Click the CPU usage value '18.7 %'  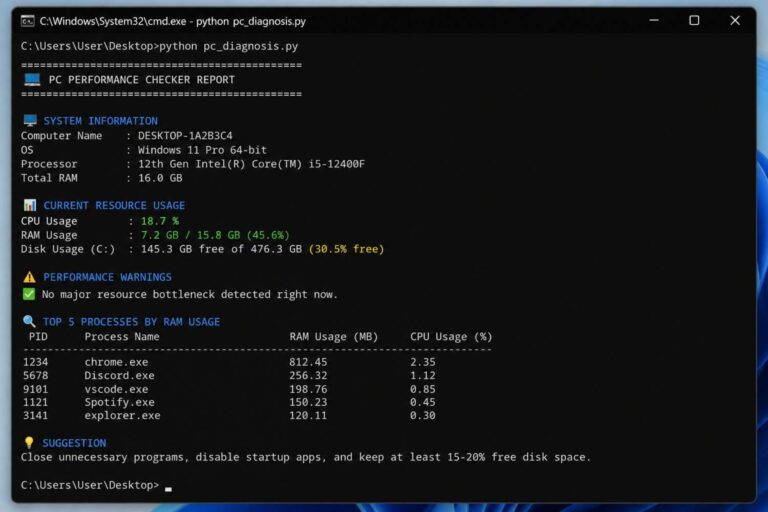[160, 221]
